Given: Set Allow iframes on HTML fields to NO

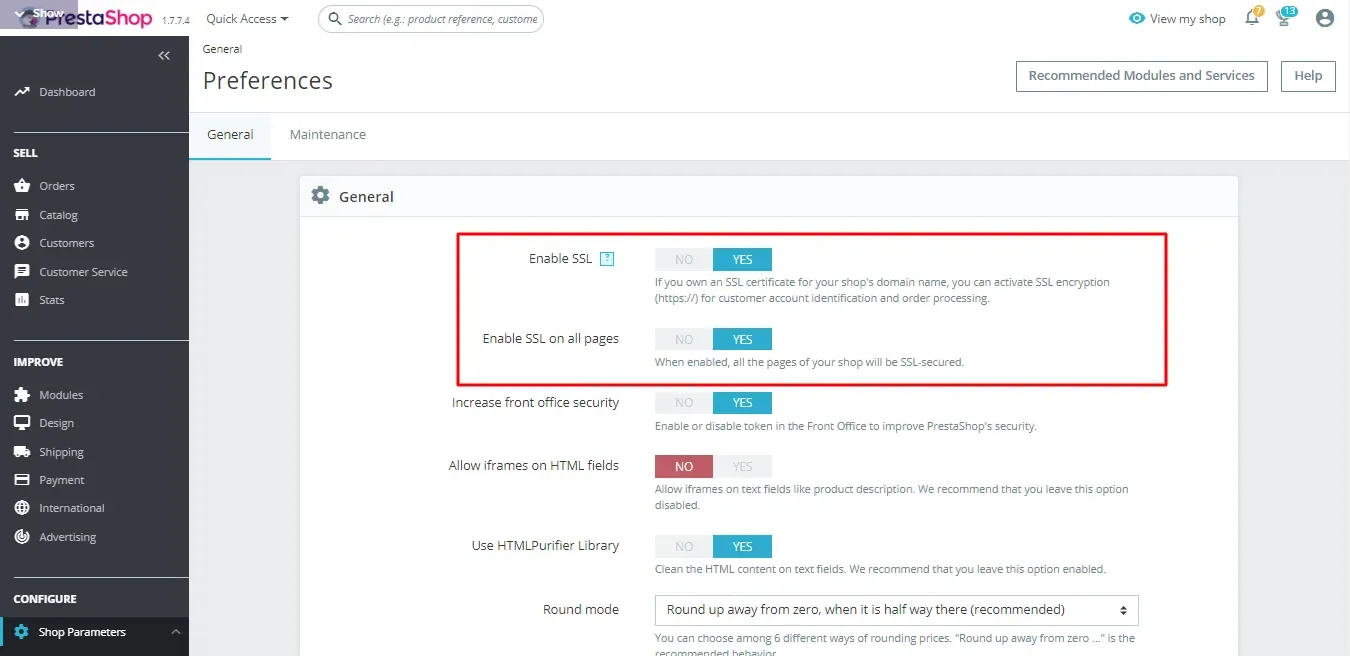Looking at the screenshot, I should pos(684,466).
